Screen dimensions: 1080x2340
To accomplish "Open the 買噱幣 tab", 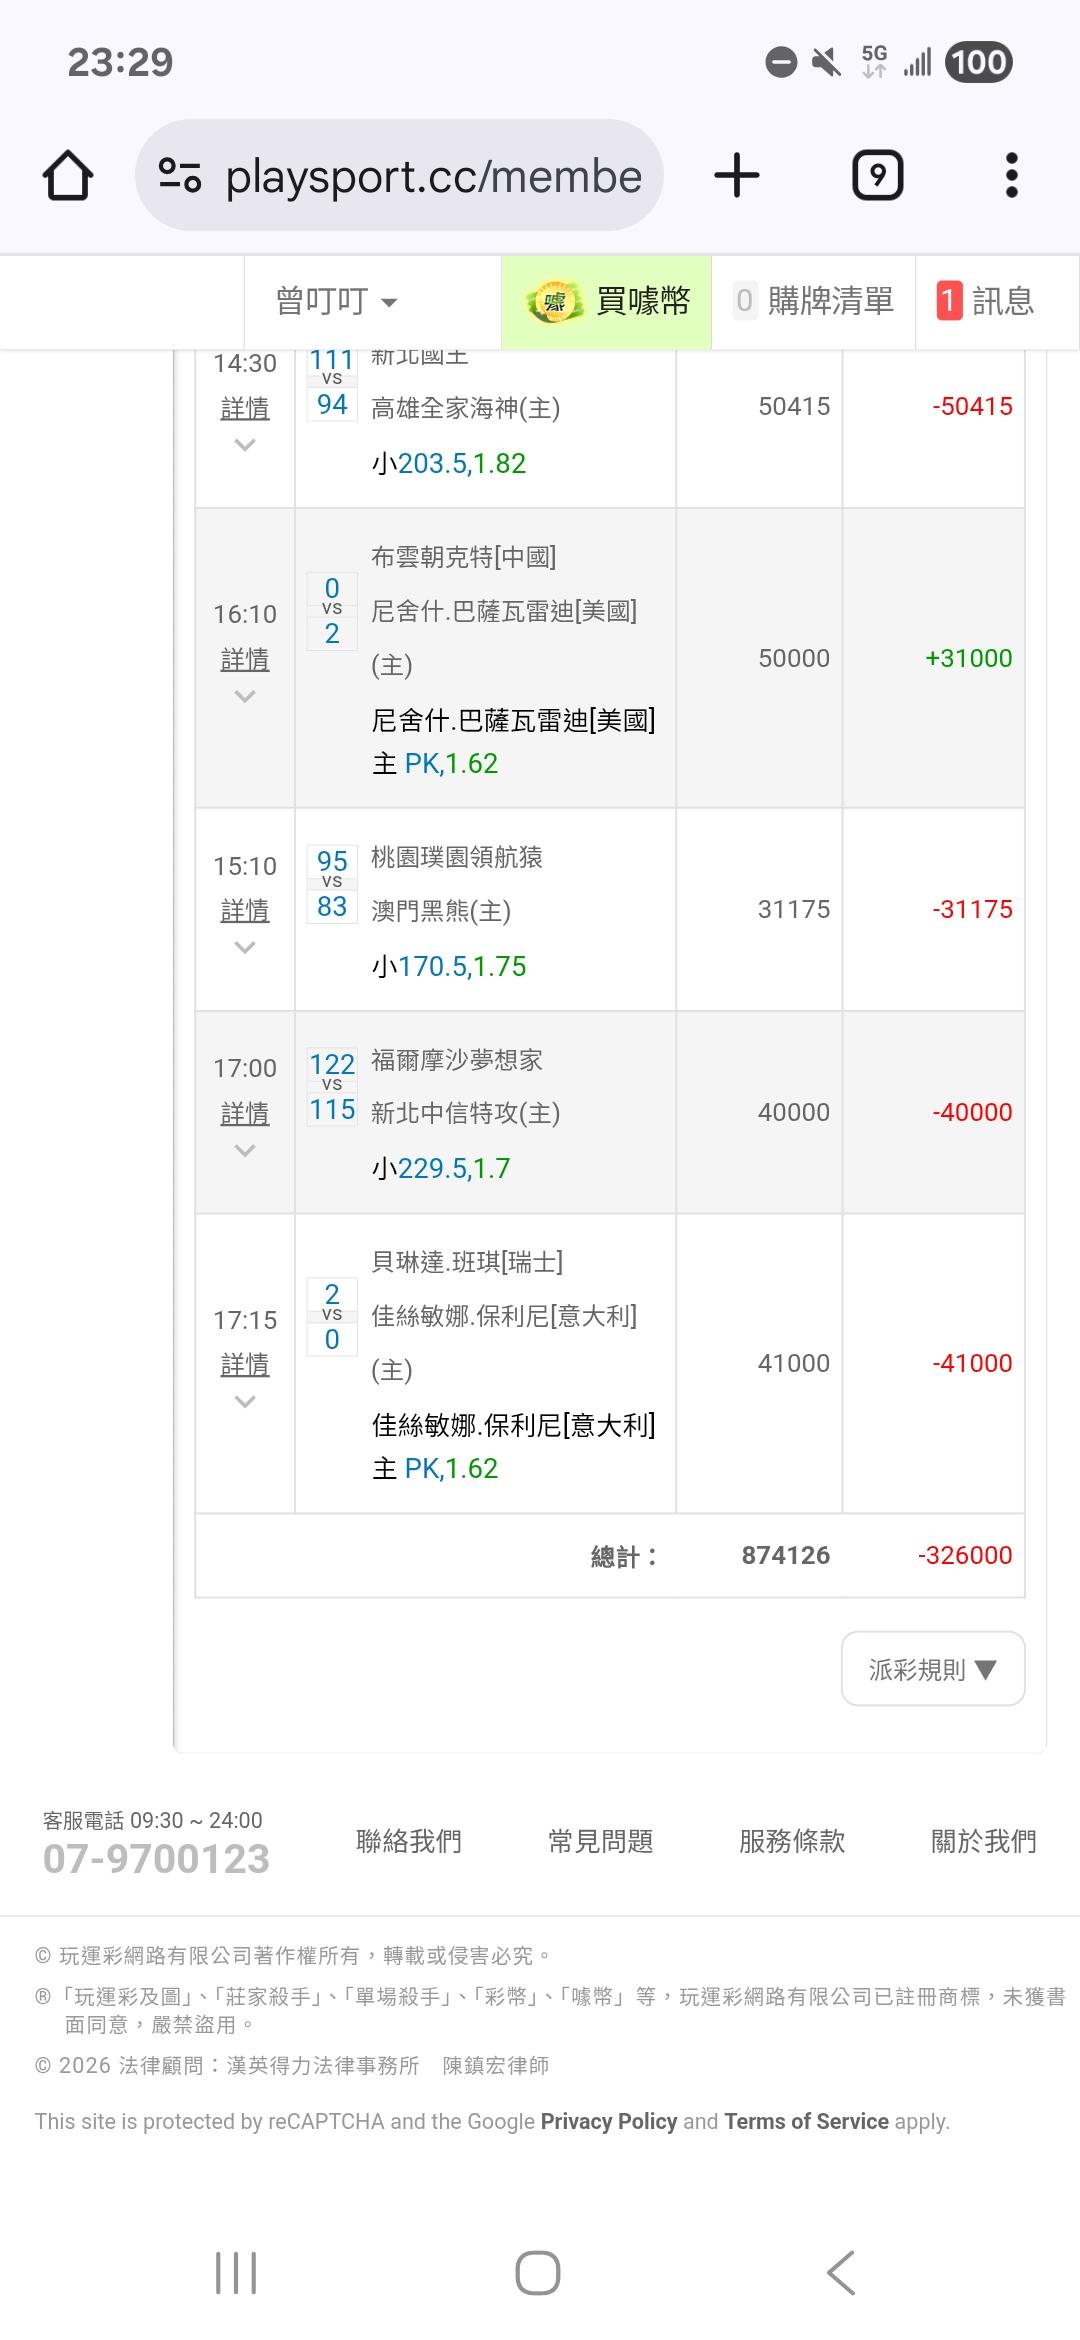I will [607, 301].
